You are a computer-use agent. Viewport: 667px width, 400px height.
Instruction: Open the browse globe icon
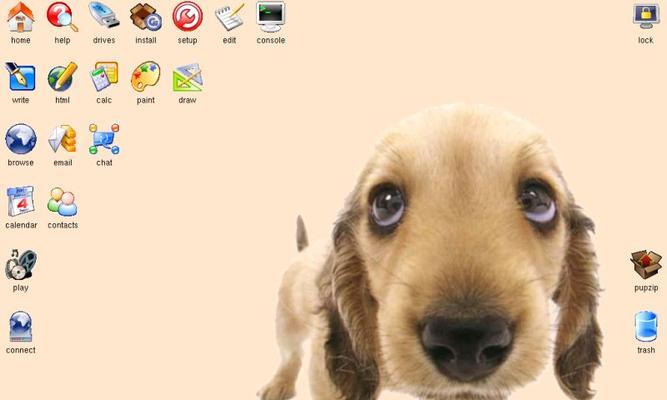[x=20, y=139]
